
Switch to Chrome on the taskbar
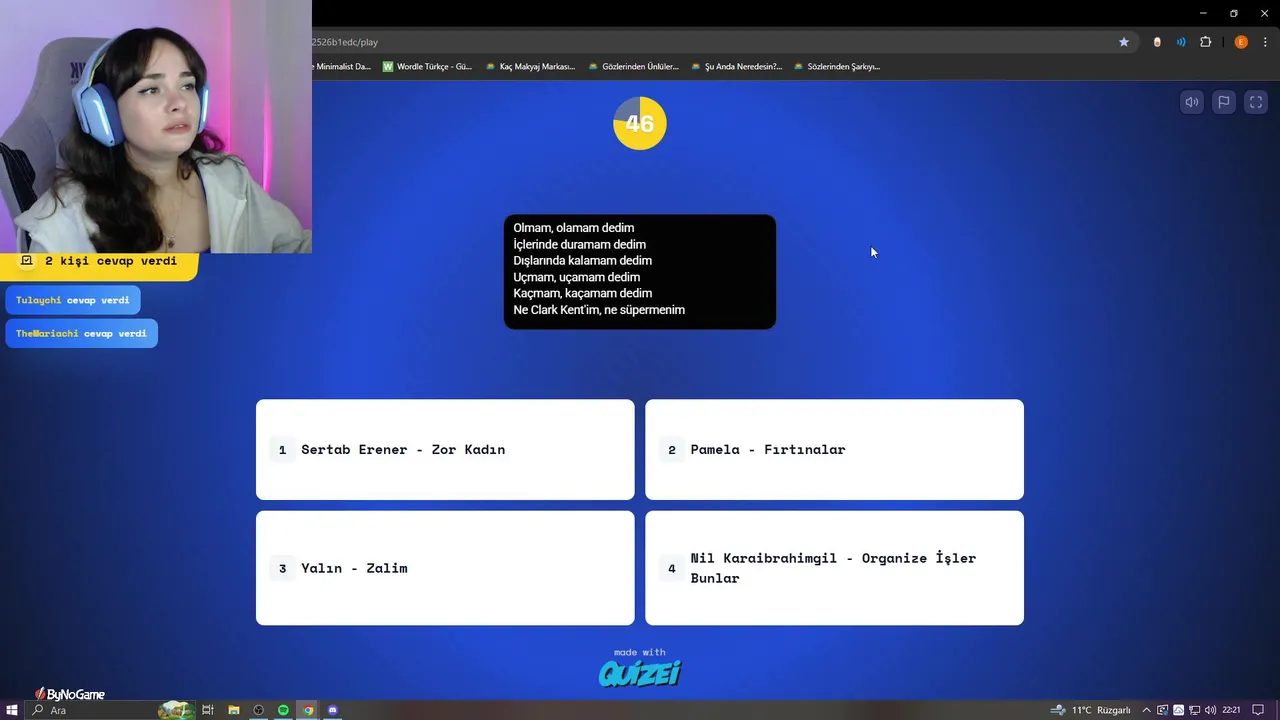[308, 710]
